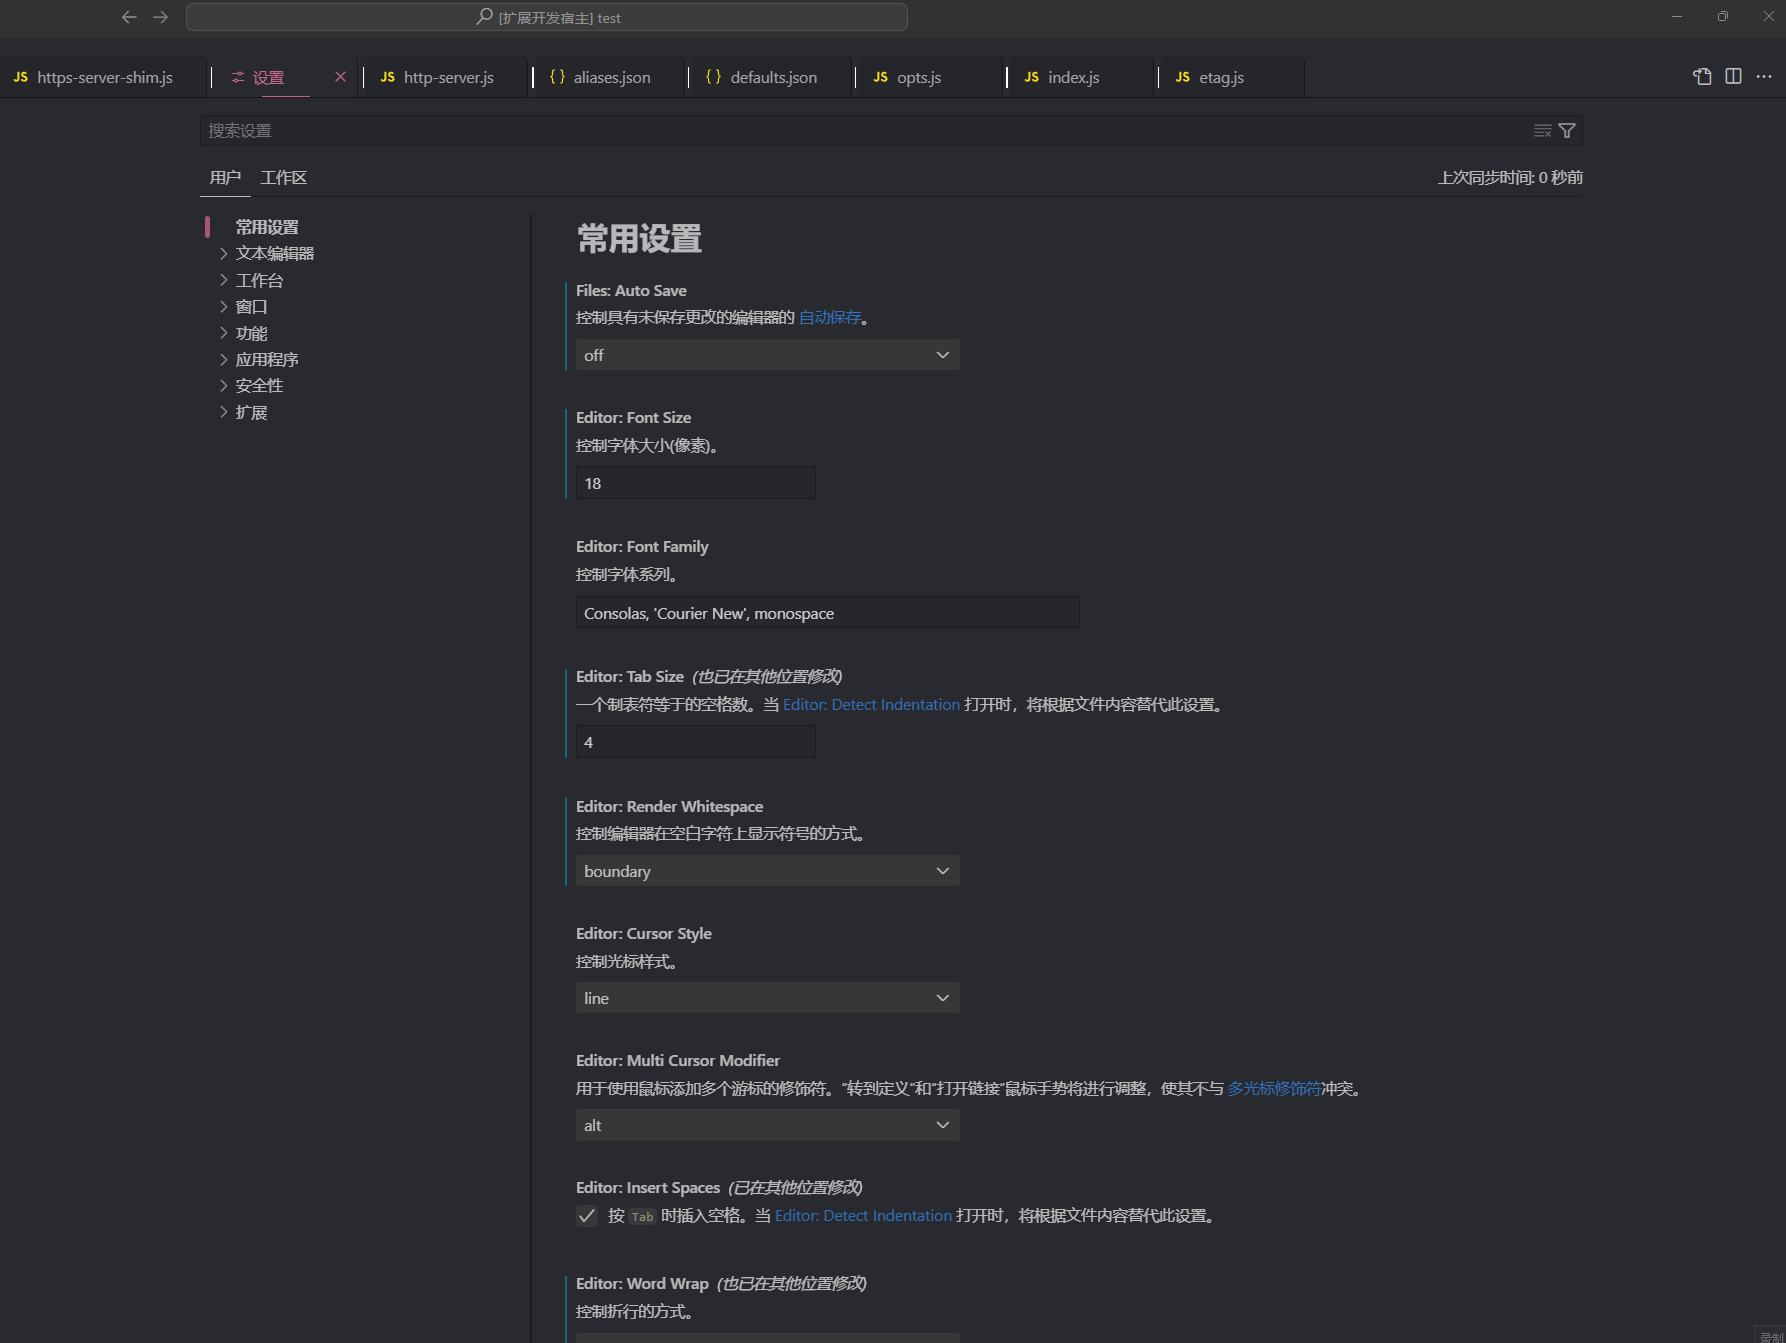
Task: Click the command center search bar
Action: click(547, 17)
